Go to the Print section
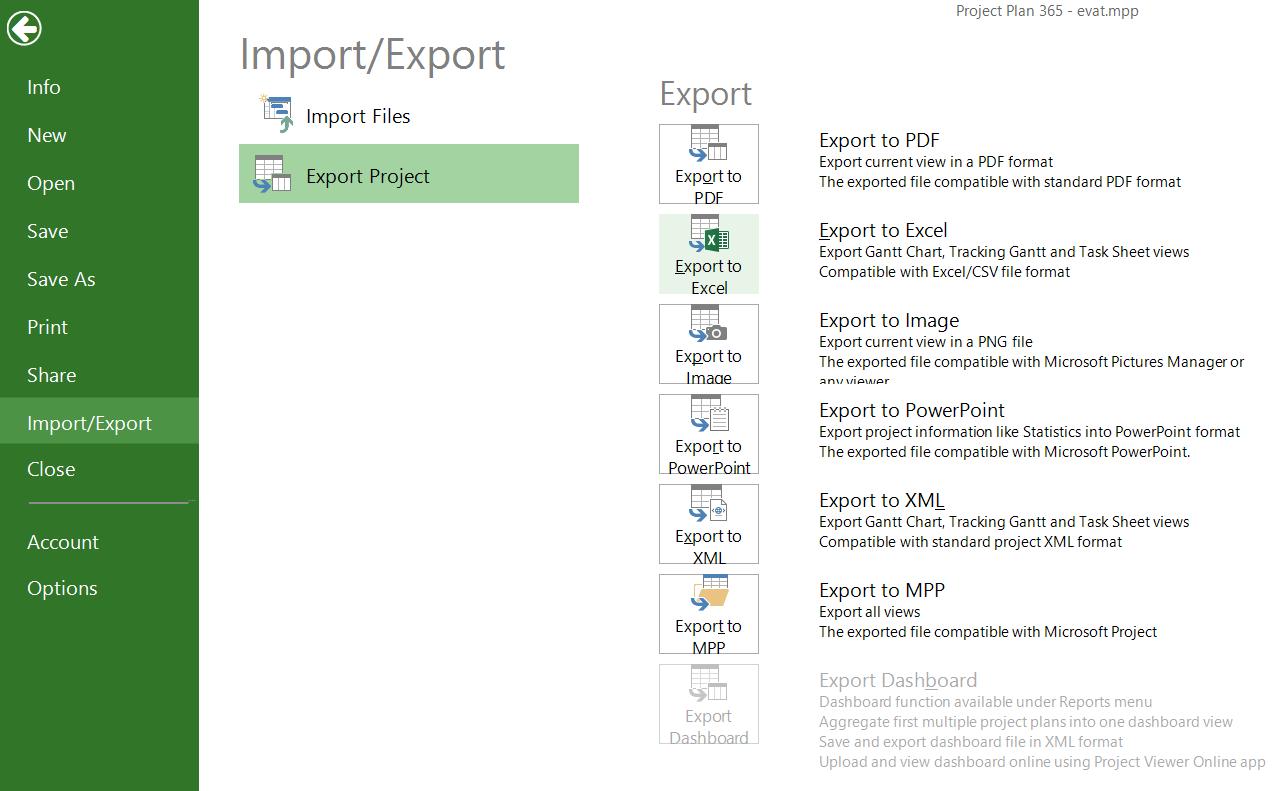Image resolution: width=1274 pixels, height=791 pixels. [x=46, y=327]
